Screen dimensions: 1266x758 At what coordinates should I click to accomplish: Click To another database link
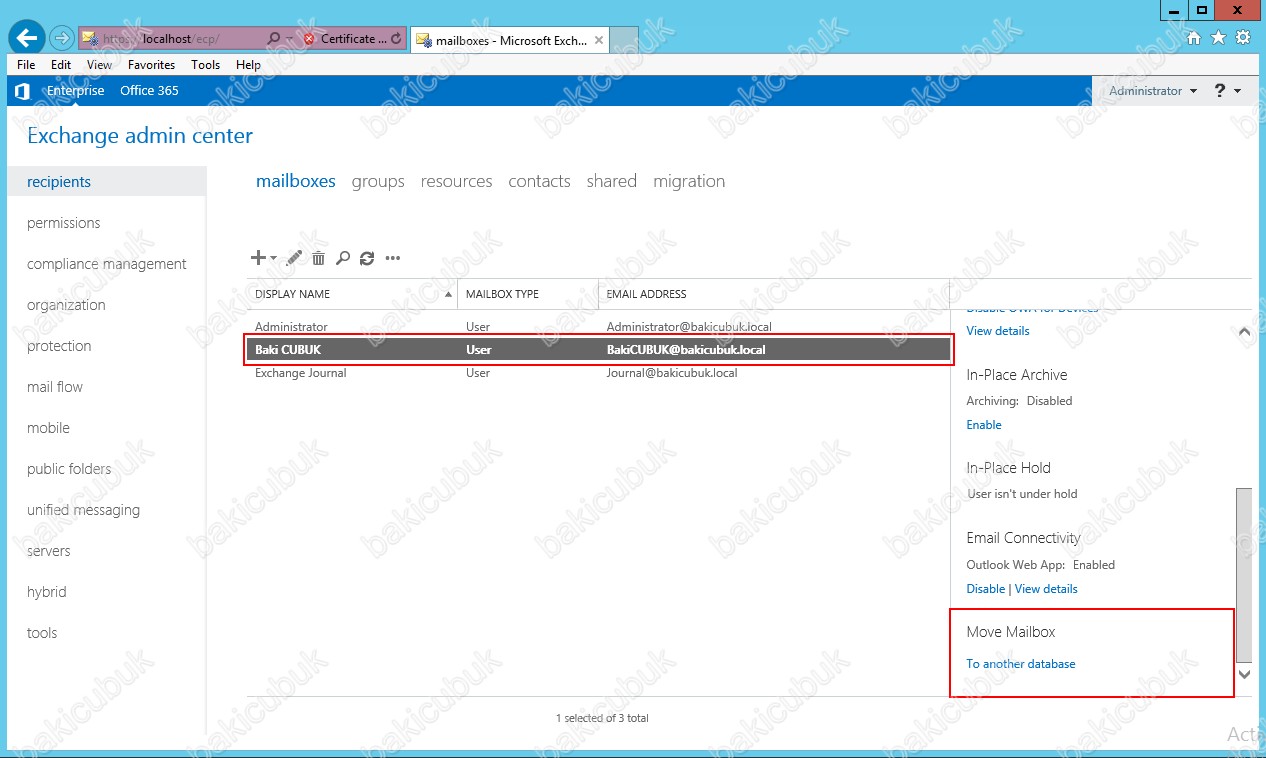point(1021,664)
